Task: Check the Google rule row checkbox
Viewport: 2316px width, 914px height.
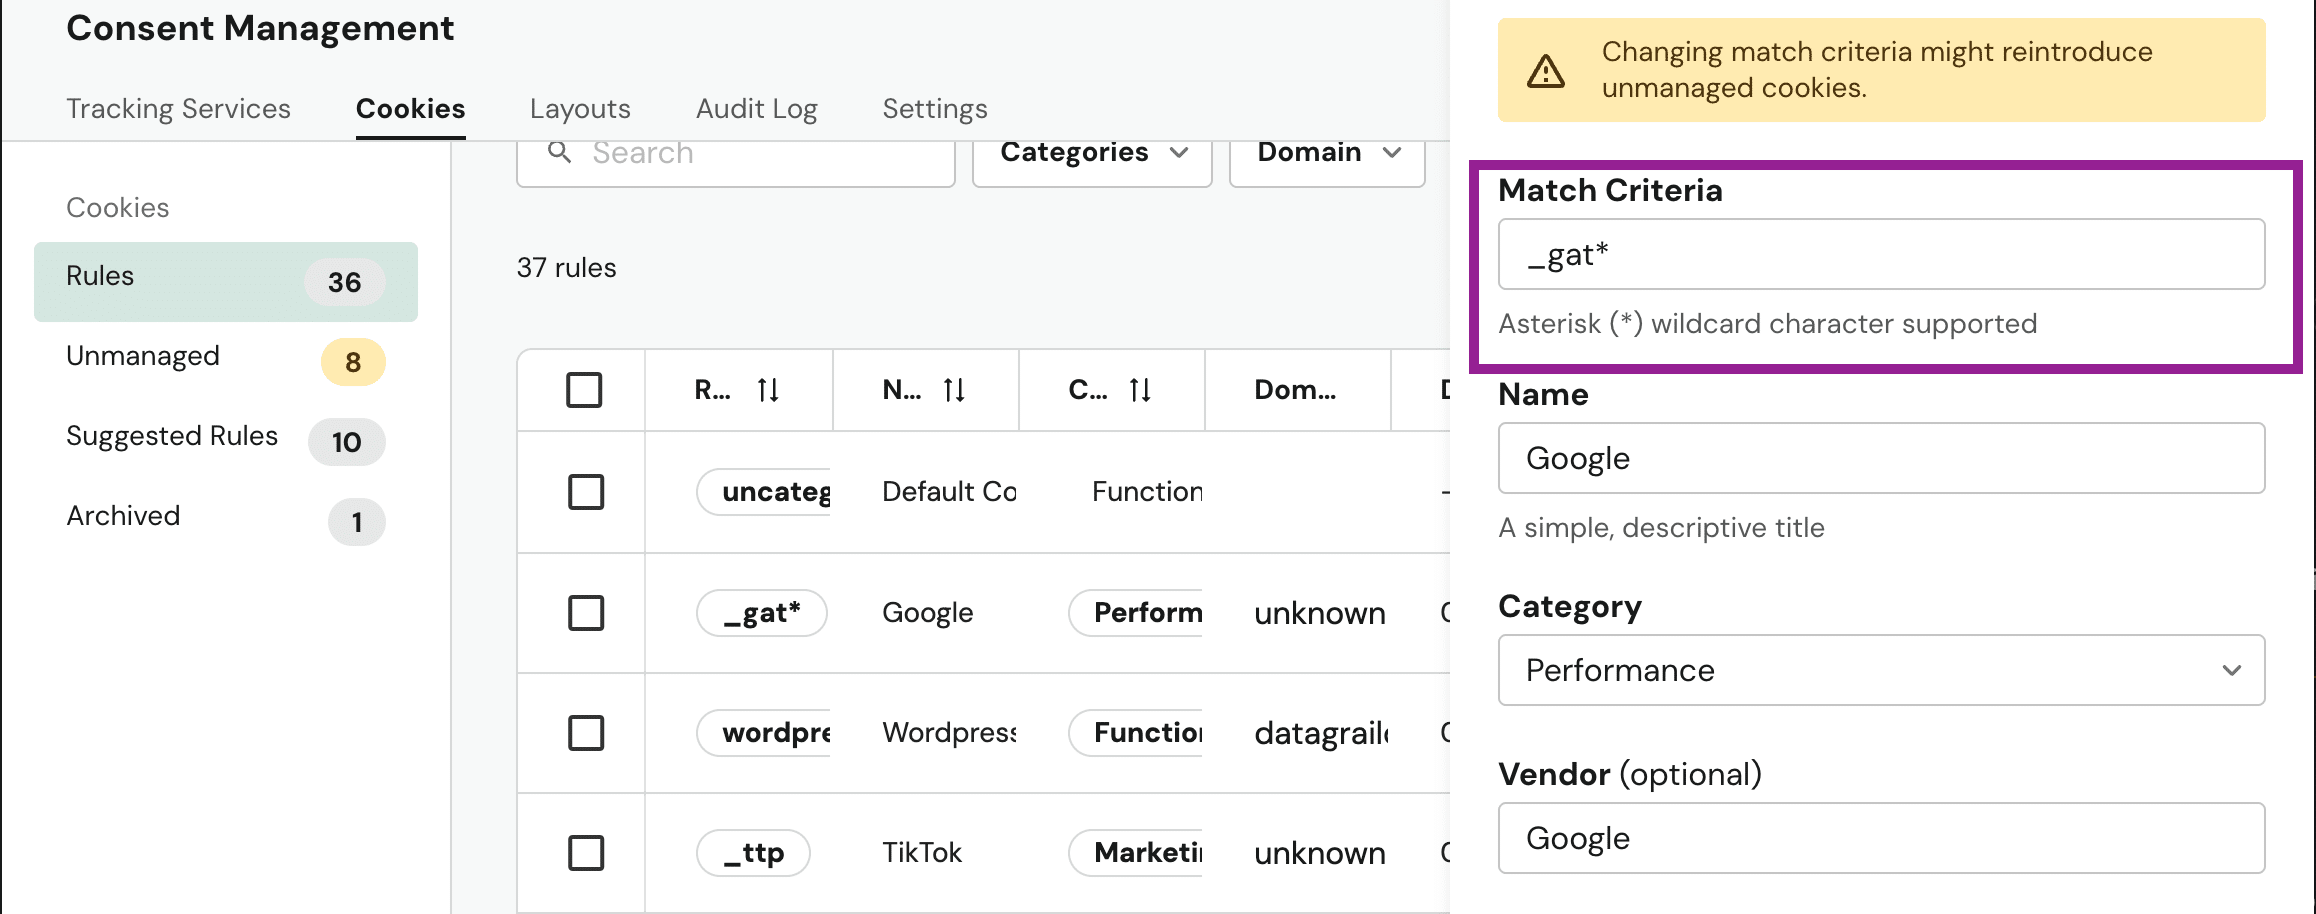Action: tap(586, 613)
